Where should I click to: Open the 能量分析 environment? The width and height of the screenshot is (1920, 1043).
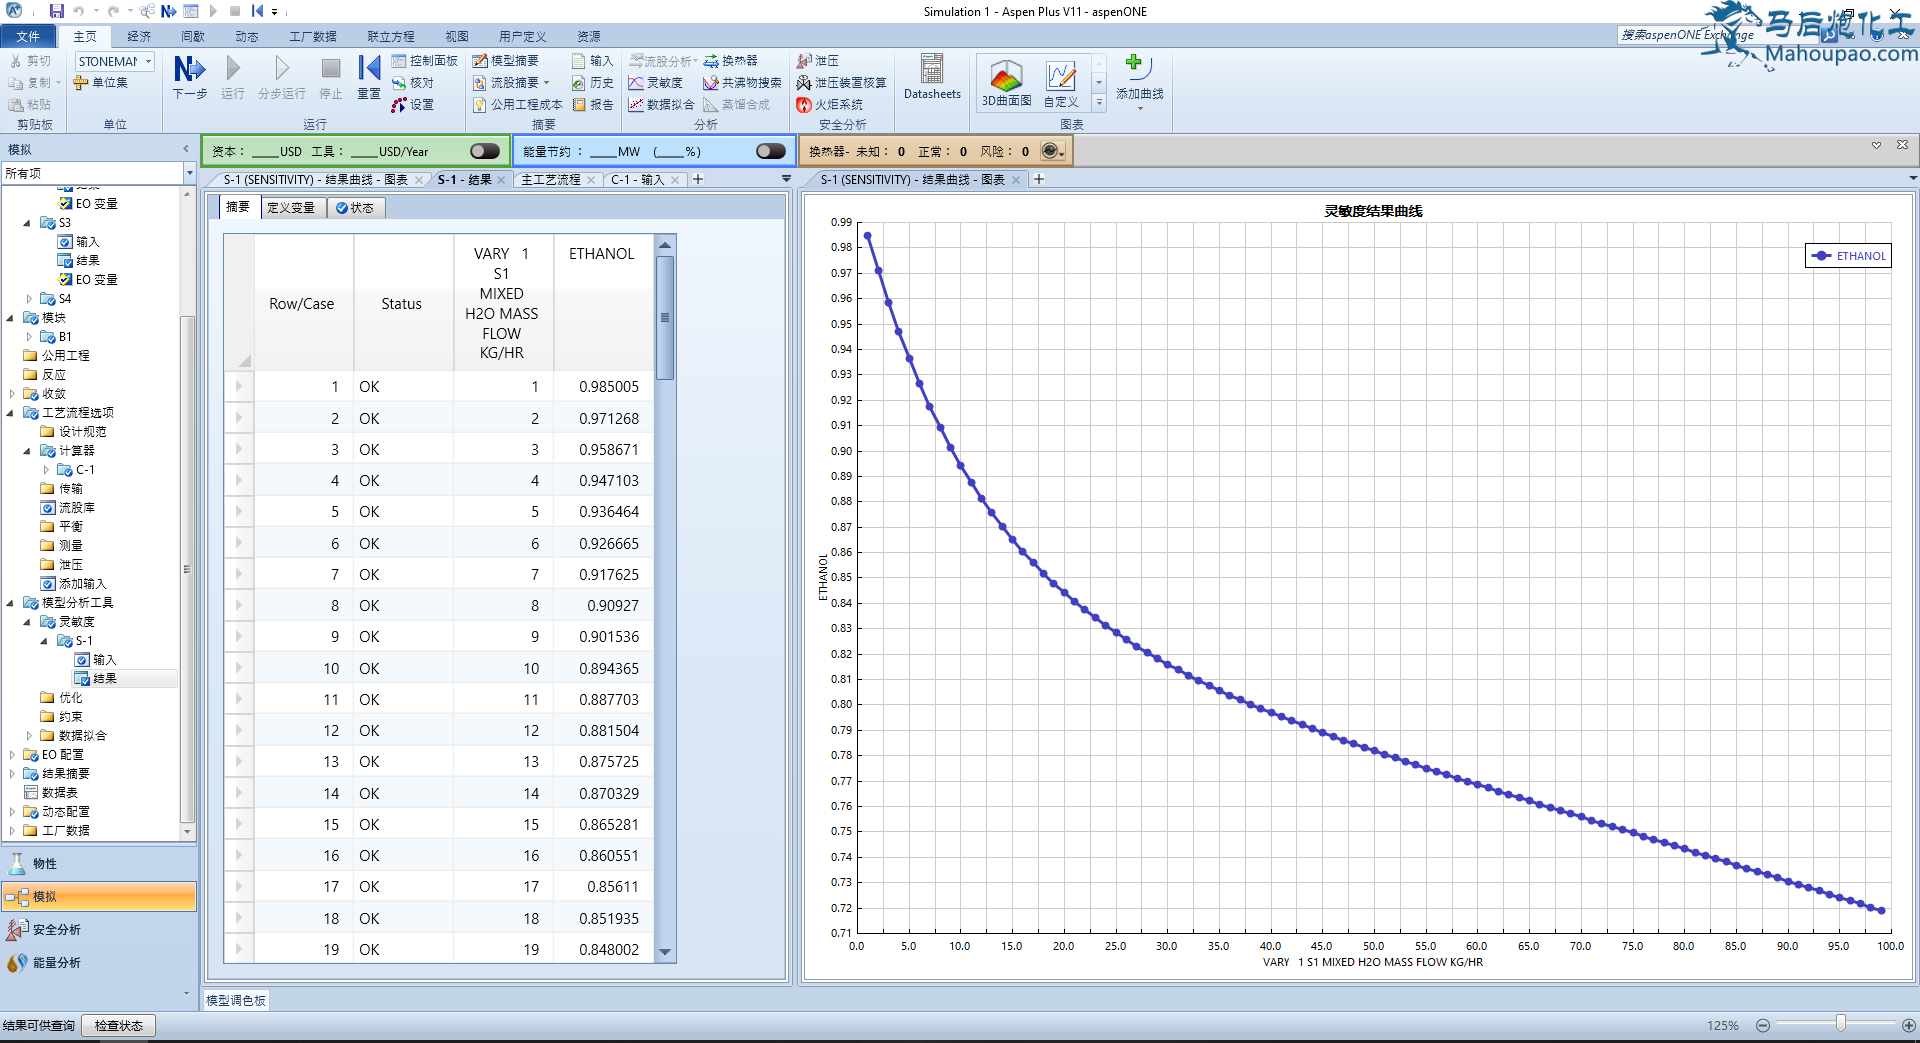pyautogui.click(x=98, y=963)
